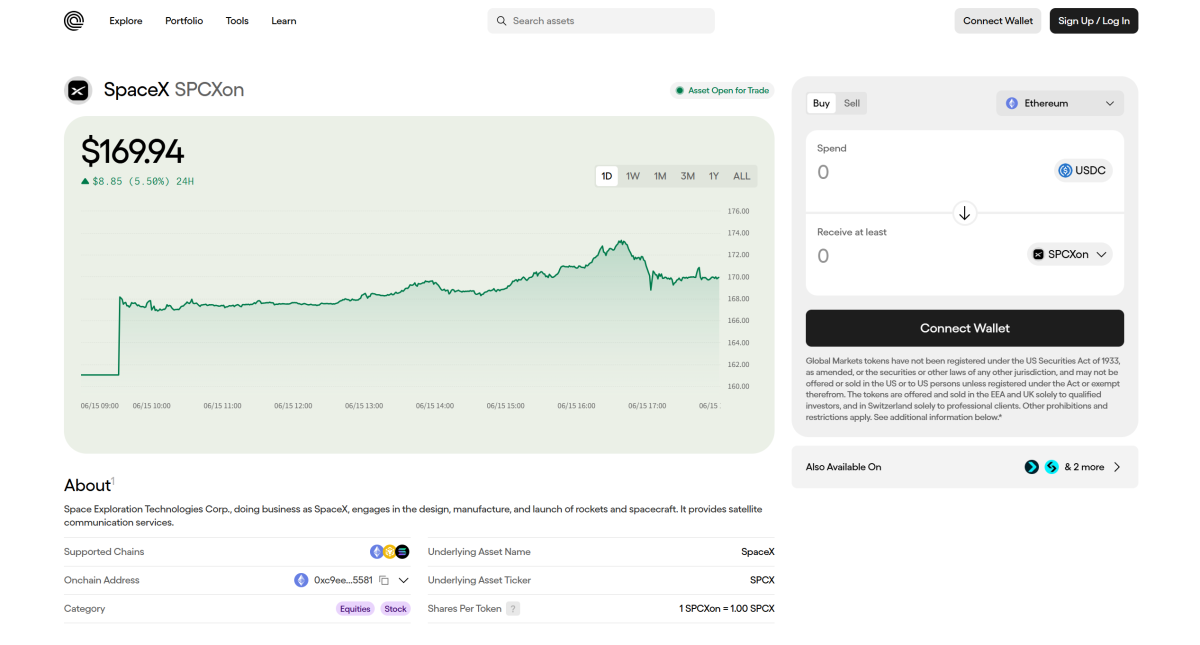This screenshot has width=1200, height=645.
Task: Click the Stock category tag
Action: [396, 608]
